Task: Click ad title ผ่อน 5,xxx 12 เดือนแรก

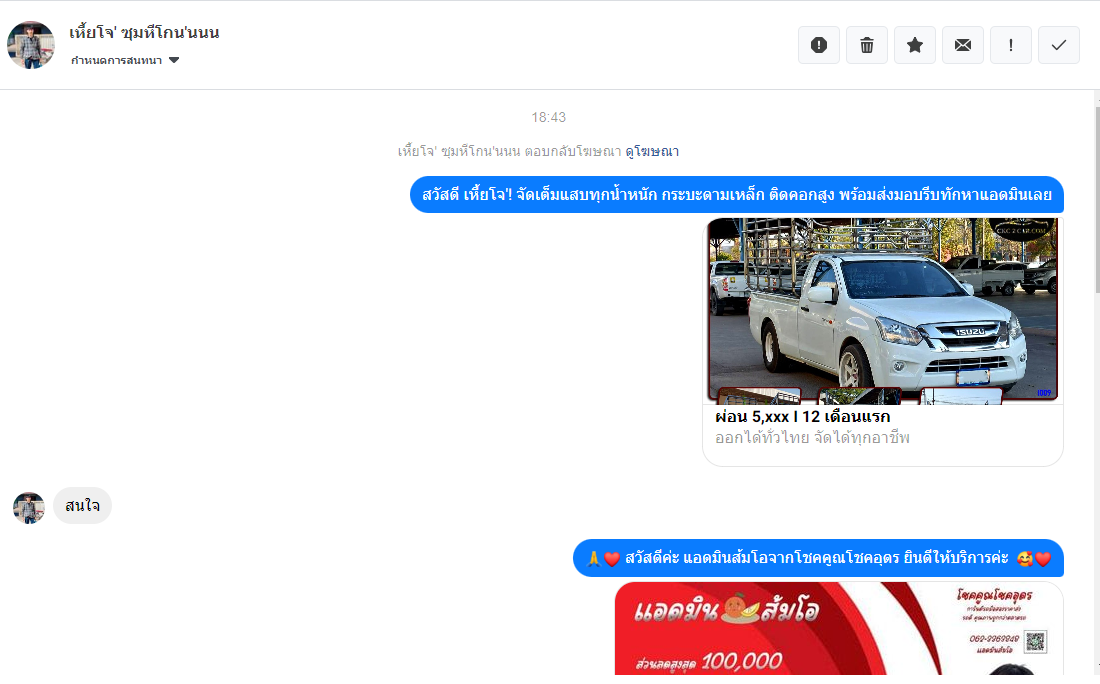Action: pyautogui.click(x=803, y=417)
